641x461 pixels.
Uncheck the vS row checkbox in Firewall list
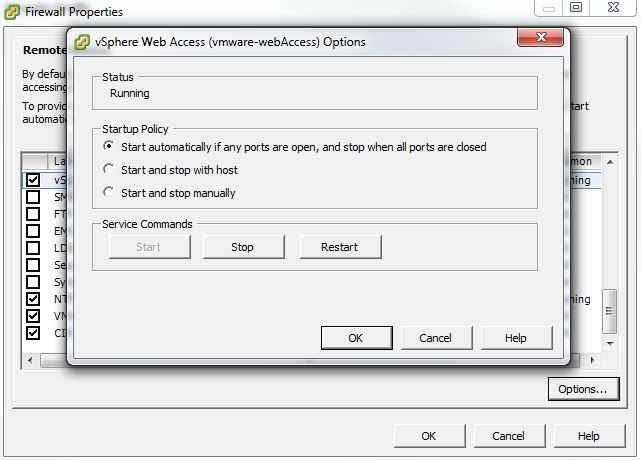click(33, 180)
